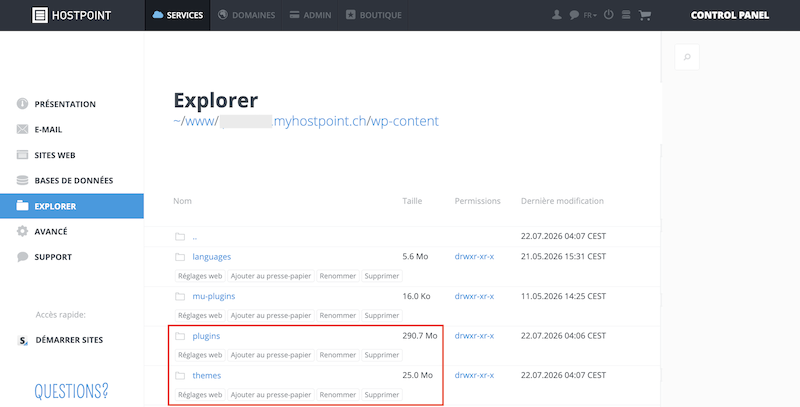This screenshot has width=800, height=407.
Task: Click the 'Nom' column header
Action: [182, 201]
